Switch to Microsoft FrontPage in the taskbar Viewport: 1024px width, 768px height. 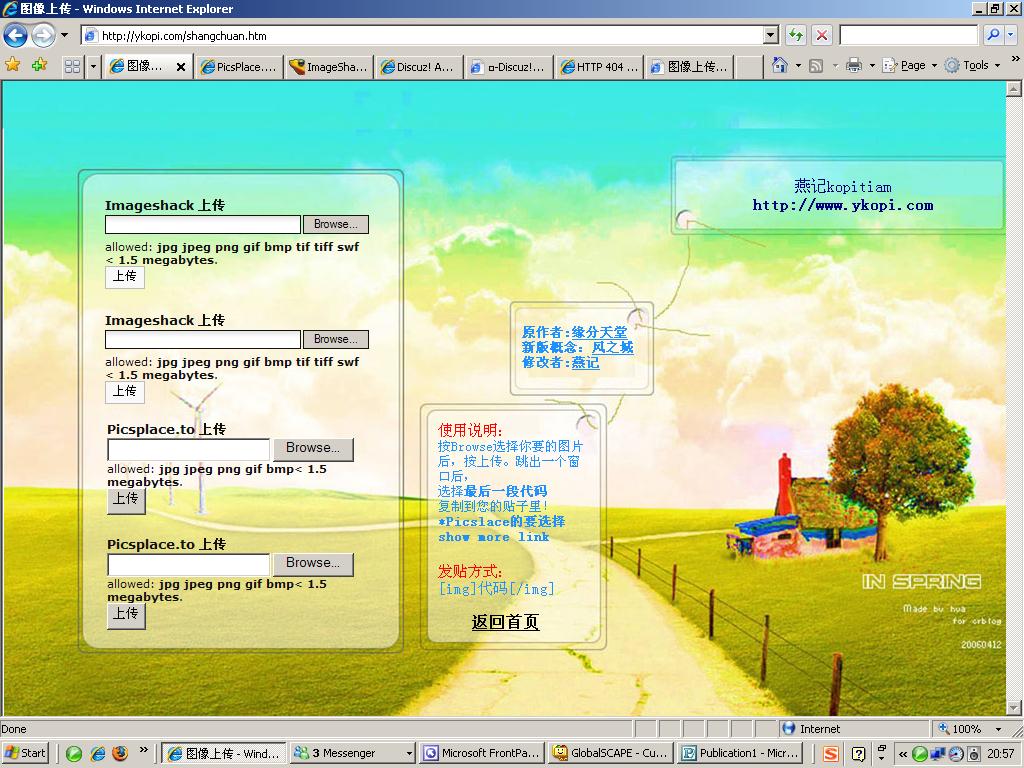483,753
